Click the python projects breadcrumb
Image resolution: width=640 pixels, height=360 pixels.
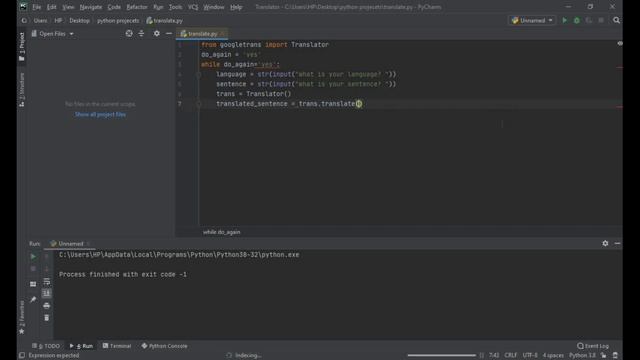click(x=118, y=20)
